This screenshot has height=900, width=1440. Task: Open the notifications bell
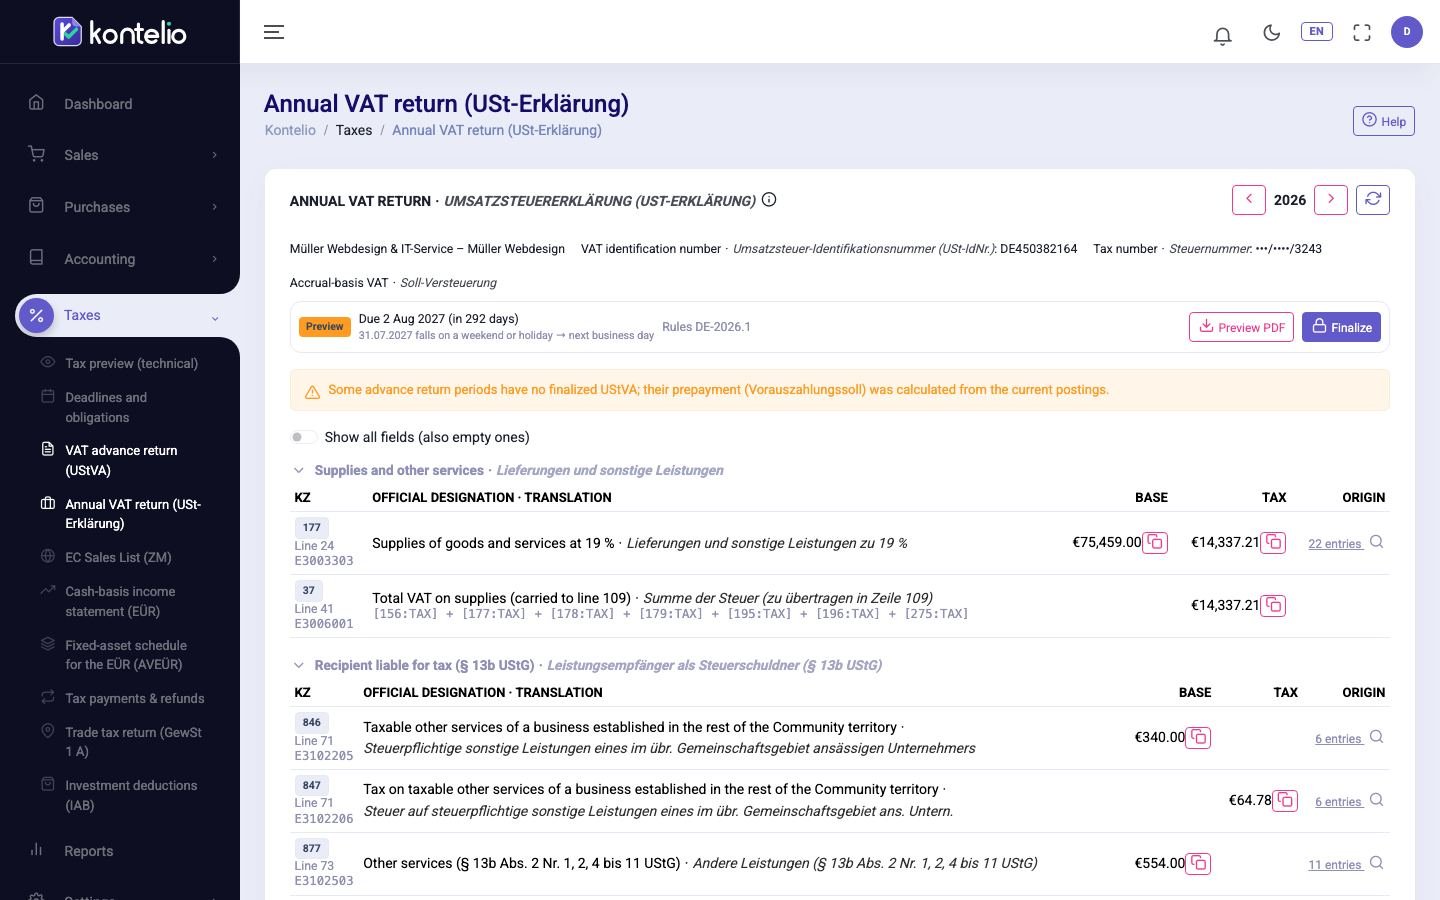pyautogui.click(x=1222, y=36)
